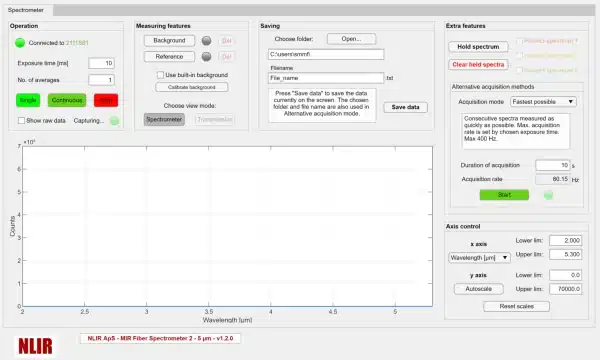Click the 'Choose view mode:' label

(190, 106)
